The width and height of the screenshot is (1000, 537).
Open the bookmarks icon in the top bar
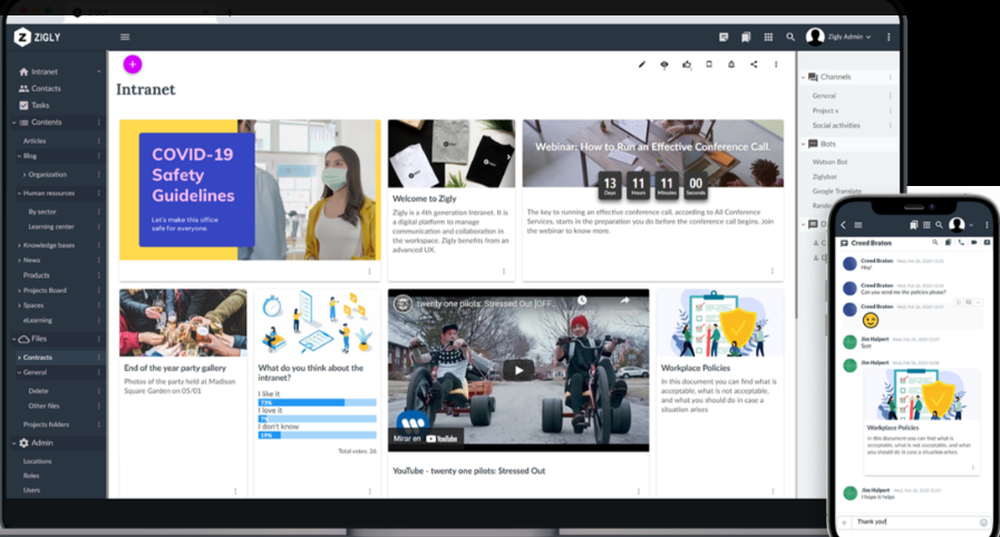746,37
